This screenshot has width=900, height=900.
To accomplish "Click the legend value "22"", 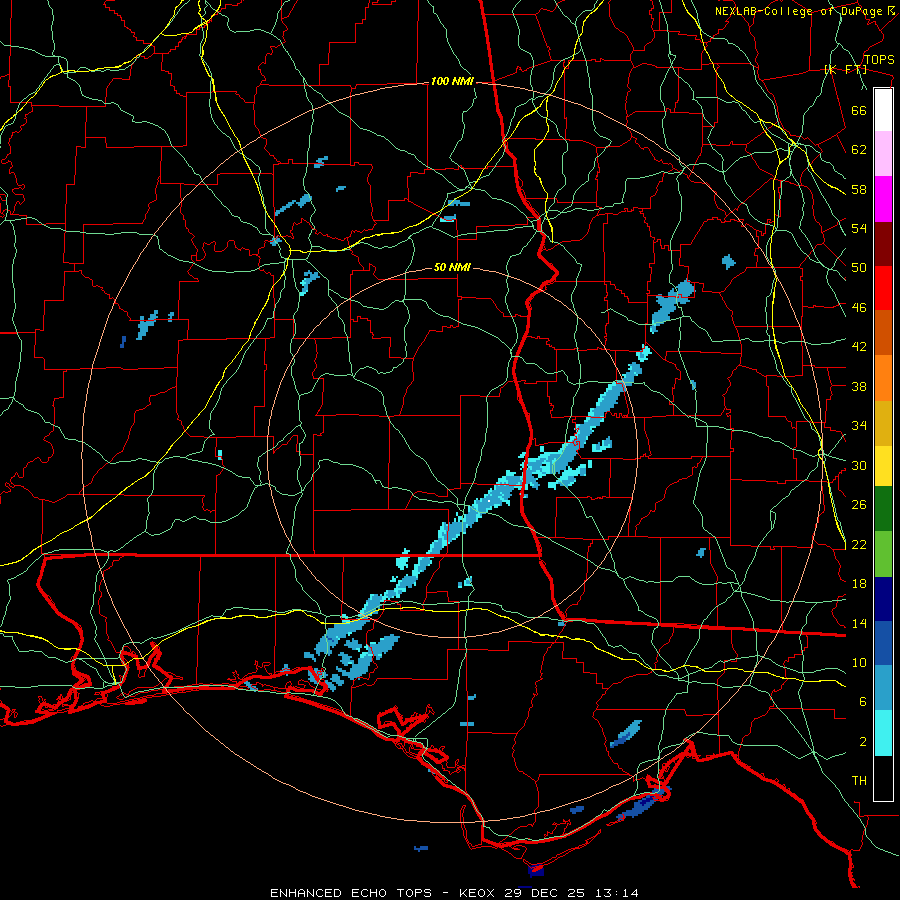I will 859,544.
